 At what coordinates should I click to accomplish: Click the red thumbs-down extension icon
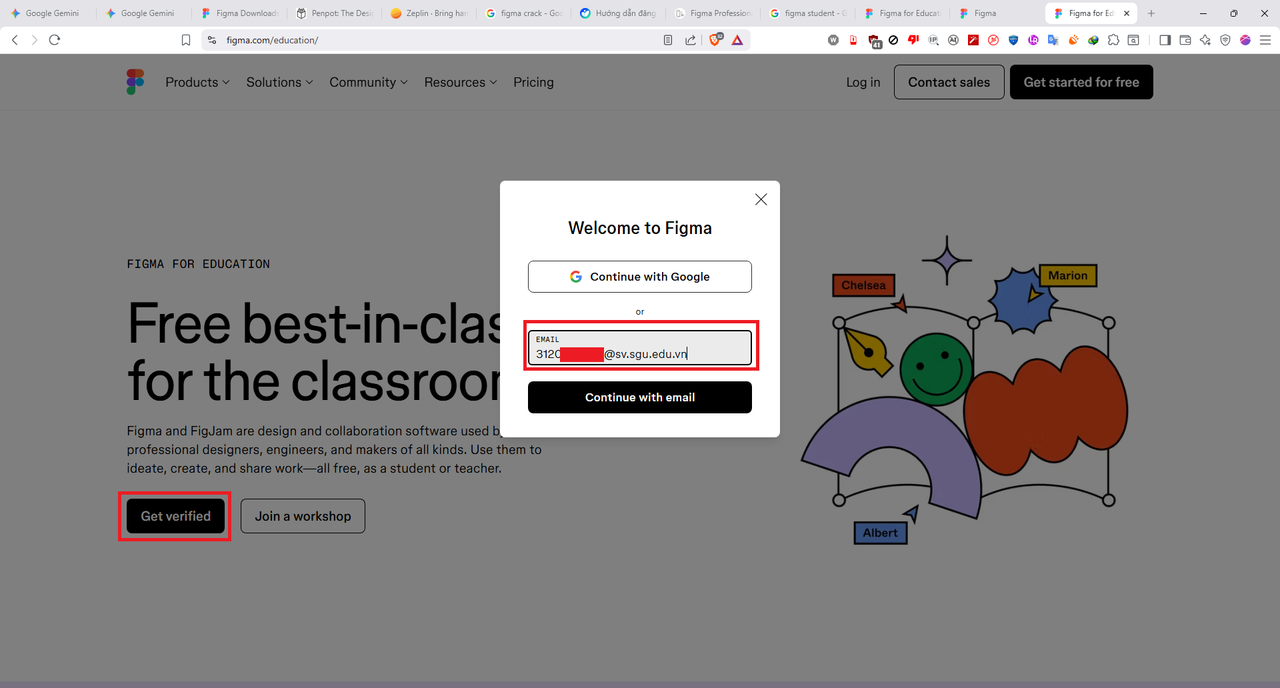coord(913,40)
